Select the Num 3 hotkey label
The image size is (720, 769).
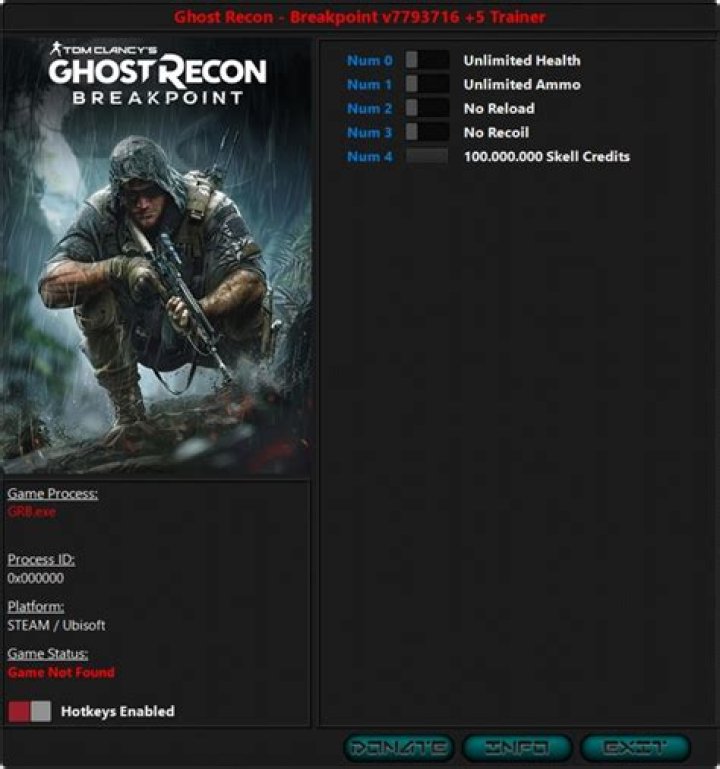tap(370, 132)
